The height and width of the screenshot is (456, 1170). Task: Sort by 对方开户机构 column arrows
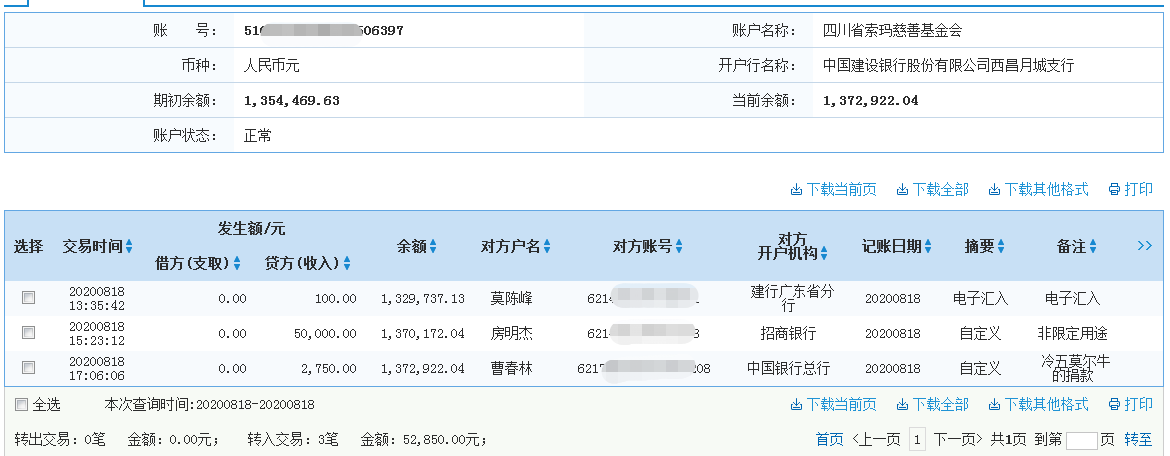(x=824, y=254)
